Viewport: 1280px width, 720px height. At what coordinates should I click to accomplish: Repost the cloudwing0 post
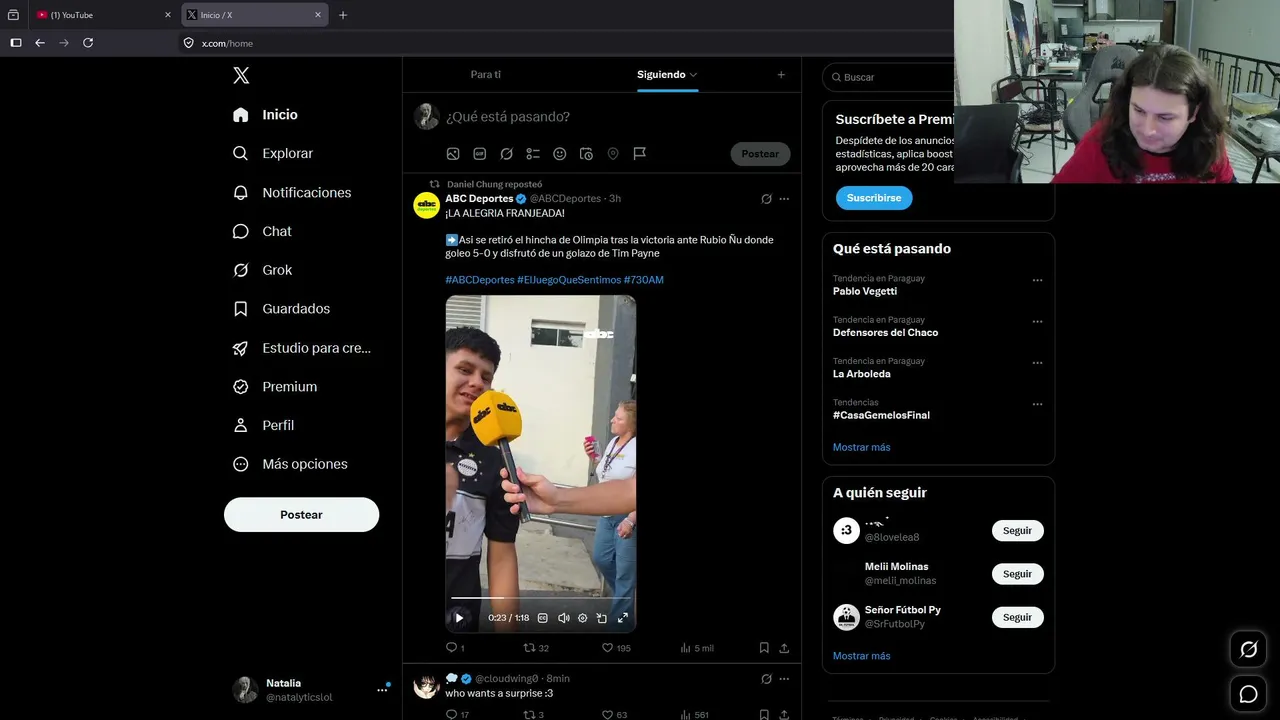click(534, 715)
